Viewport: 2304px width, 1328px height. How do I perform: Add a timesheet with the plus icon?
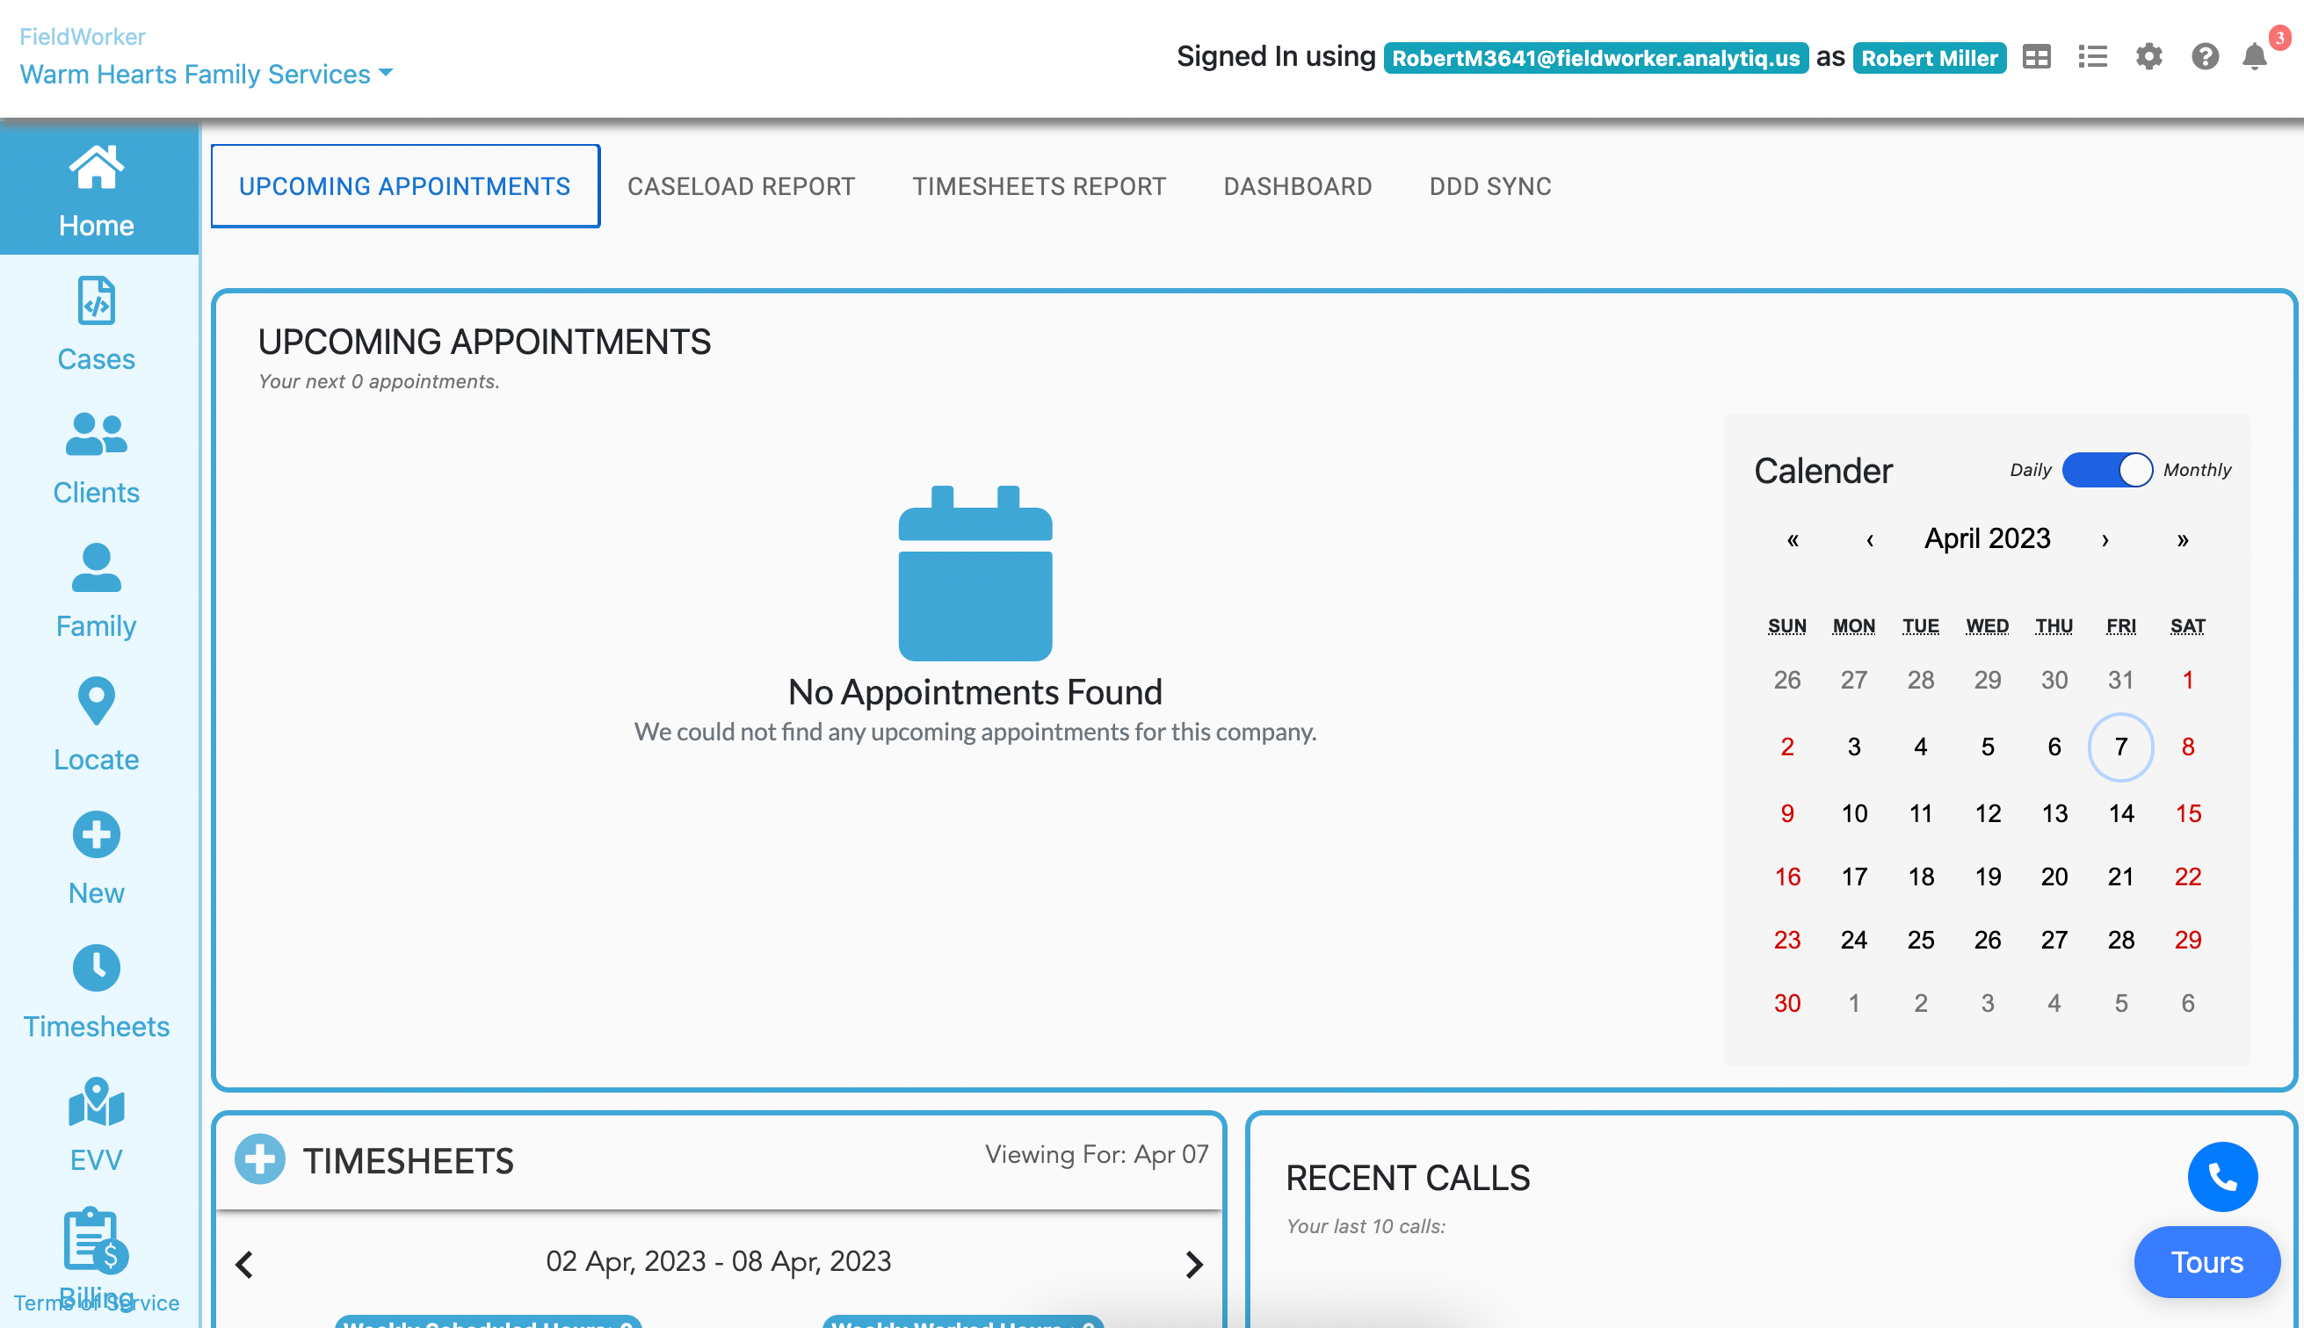pyautogui.click(x=260, y=1159)
